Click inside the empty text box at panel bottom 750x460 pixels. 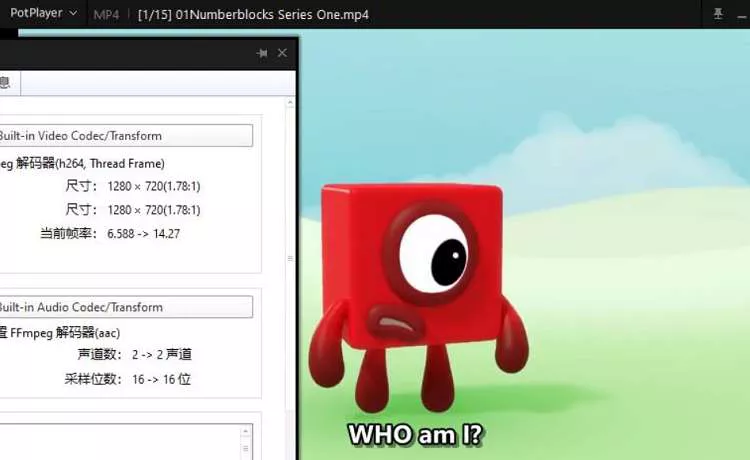(x=120, y=442)
